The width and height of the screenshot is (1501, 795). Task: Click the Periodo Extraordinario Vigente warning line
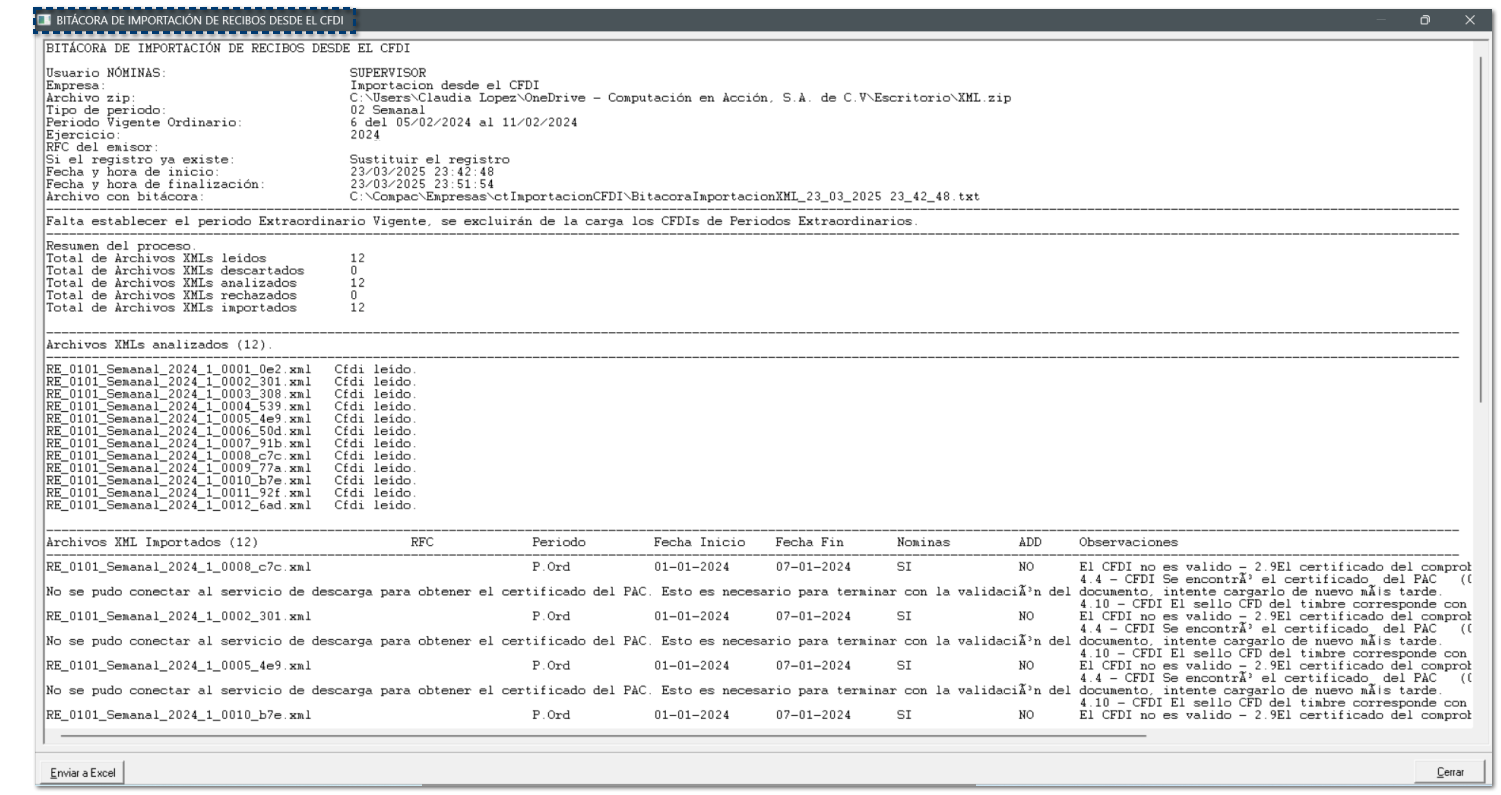(x=480, y=221)
